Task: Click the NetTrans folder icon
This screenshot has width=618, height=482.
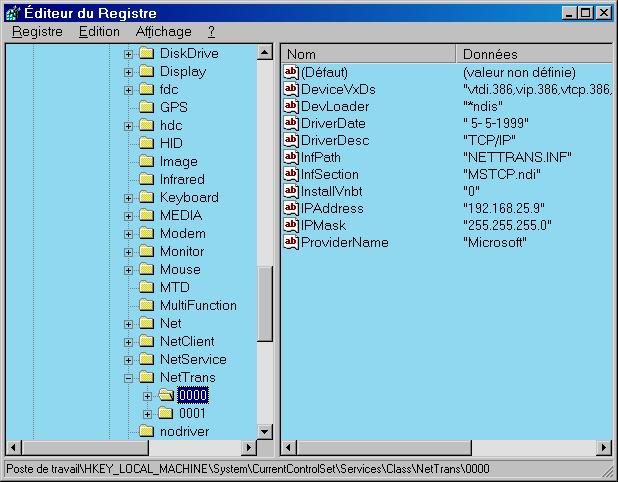Action: 147,377
